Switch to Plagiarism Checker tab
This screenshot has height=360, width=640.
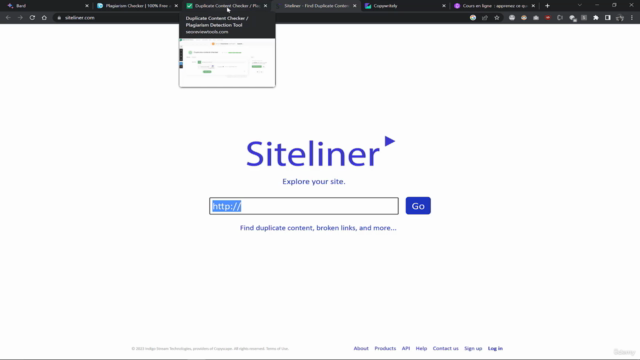pos(137,6)
